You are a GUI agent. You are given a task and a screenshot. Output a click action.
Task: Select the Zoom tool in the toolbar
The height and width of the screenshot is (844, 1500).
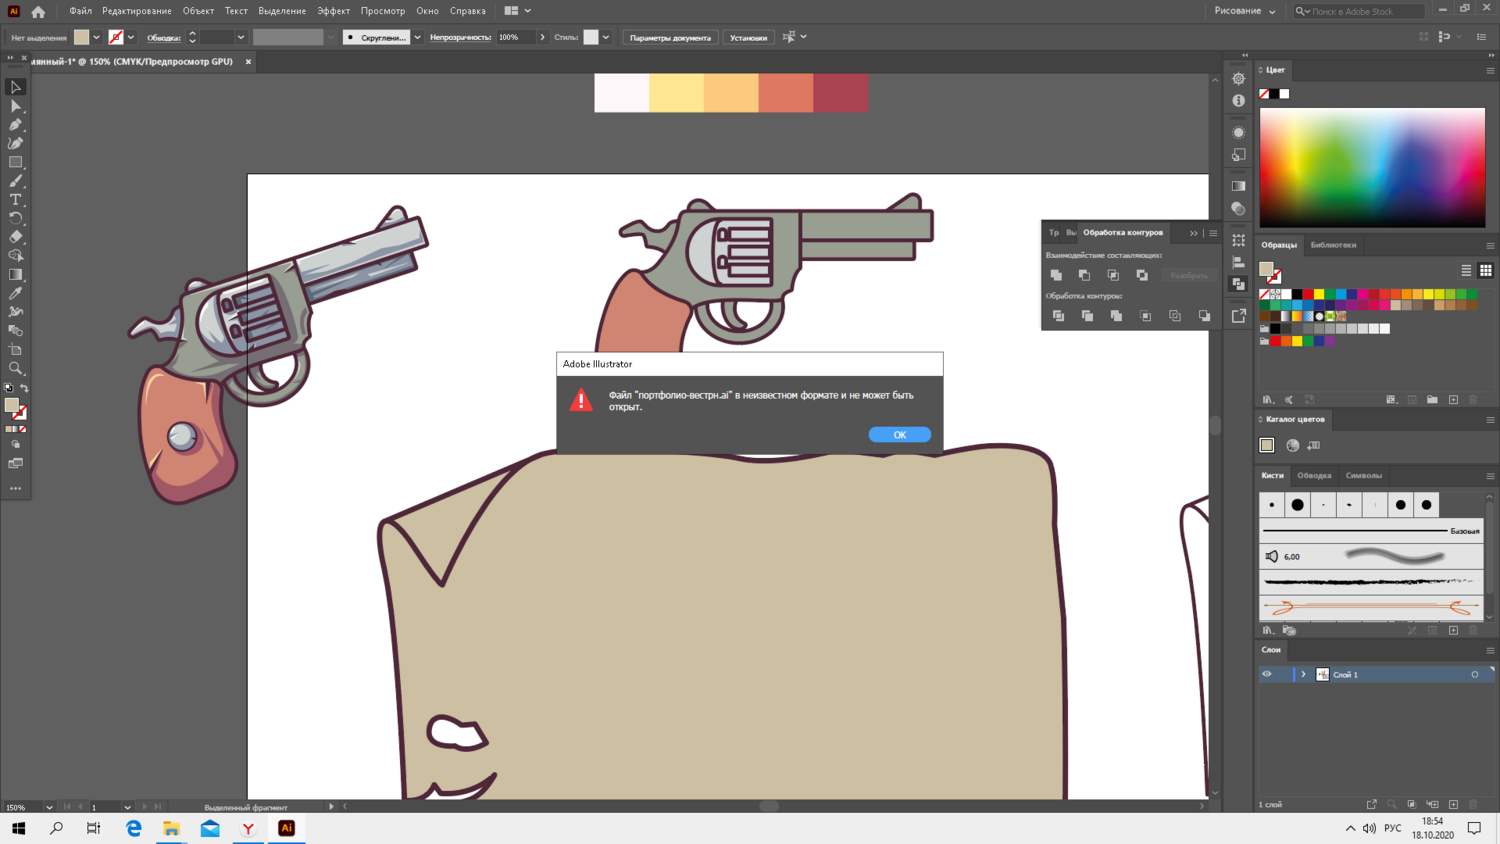pos(15,369)
